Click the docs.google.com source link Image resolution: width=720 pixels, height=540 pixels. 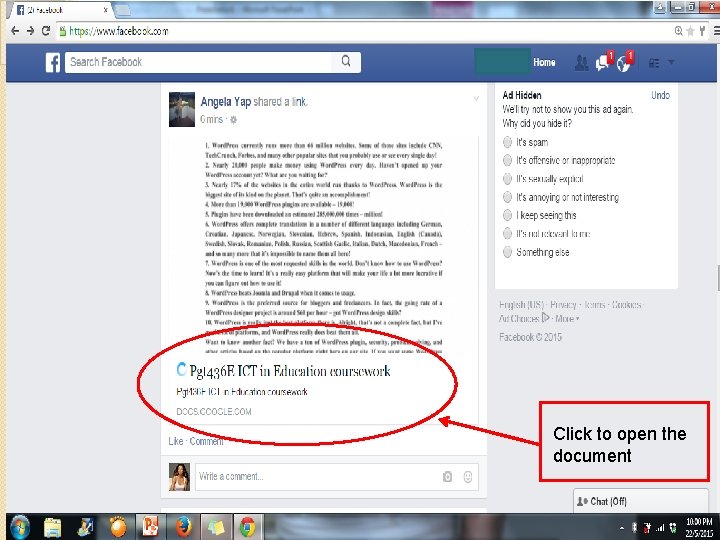click(214, 412)
